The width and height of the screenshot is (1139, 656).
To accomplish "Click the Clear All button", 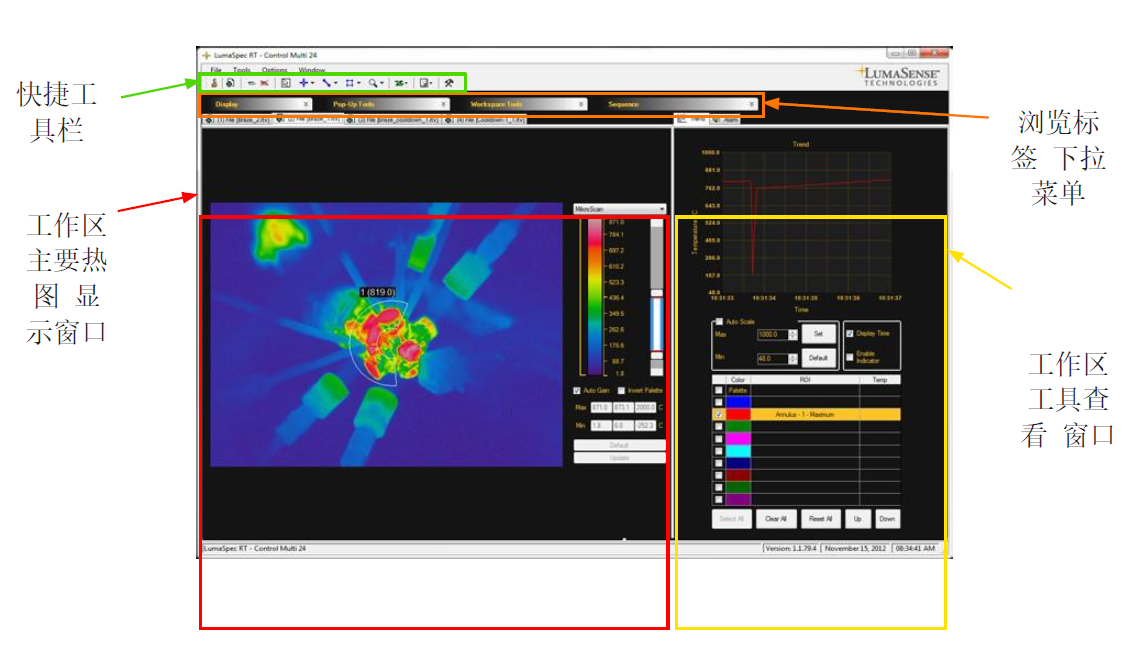I will coord(776,519).
